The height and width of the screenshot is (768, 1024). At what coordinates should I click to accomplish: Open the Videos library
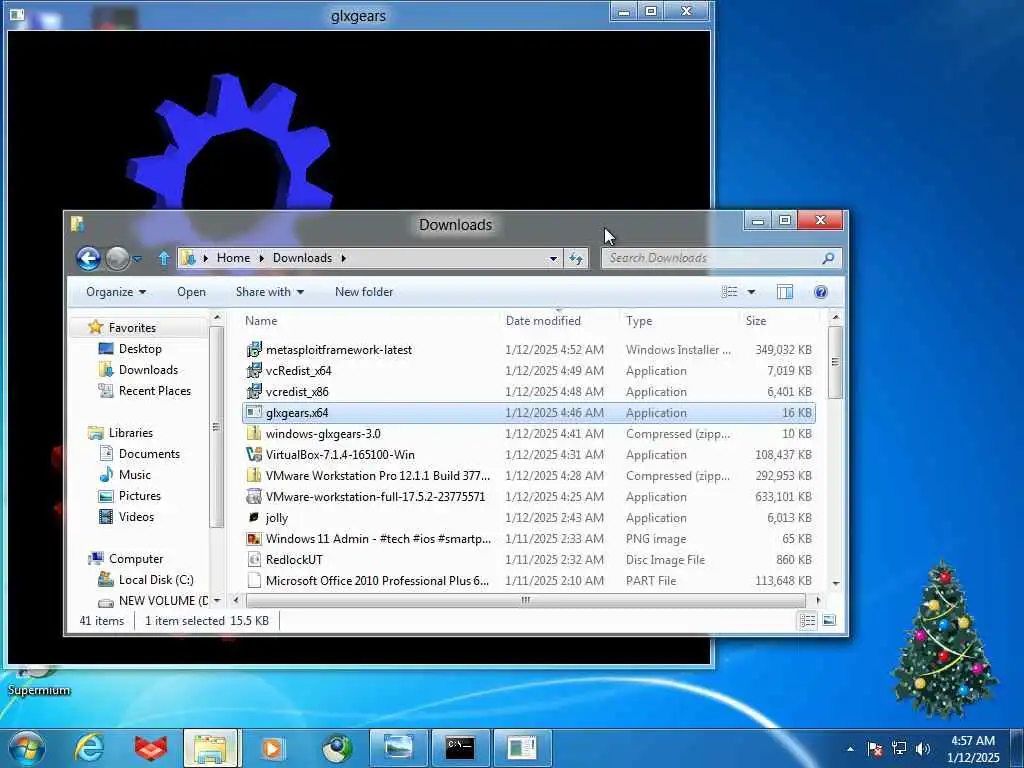136,517
